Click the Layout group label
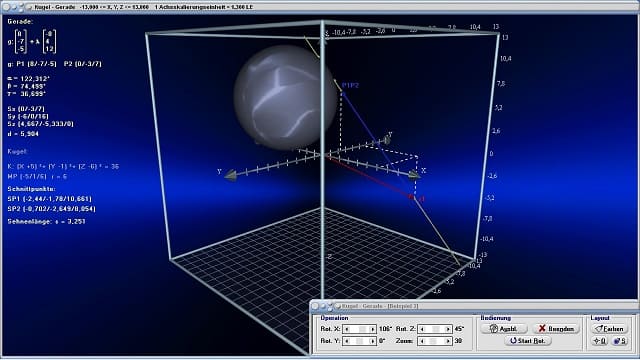 point(600,318)
